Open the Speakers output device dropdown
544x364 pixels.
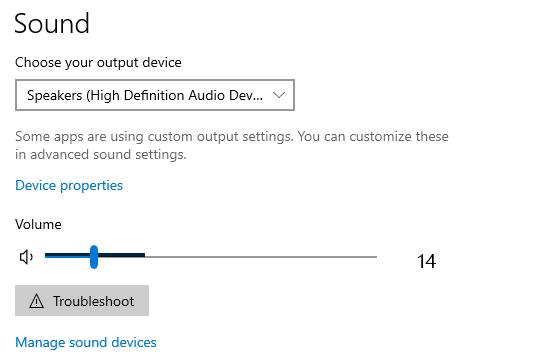click(x=155, y=95)
